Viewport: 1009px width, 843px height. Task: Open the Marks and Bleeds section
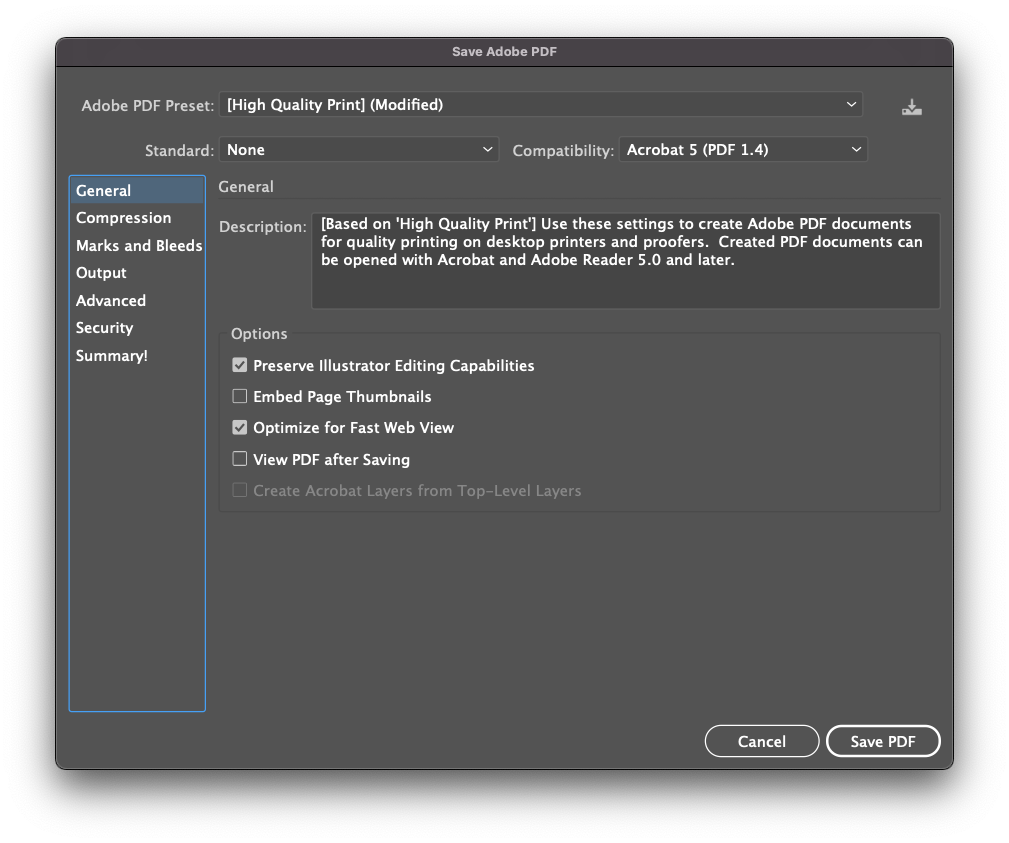tap(137, 246)
